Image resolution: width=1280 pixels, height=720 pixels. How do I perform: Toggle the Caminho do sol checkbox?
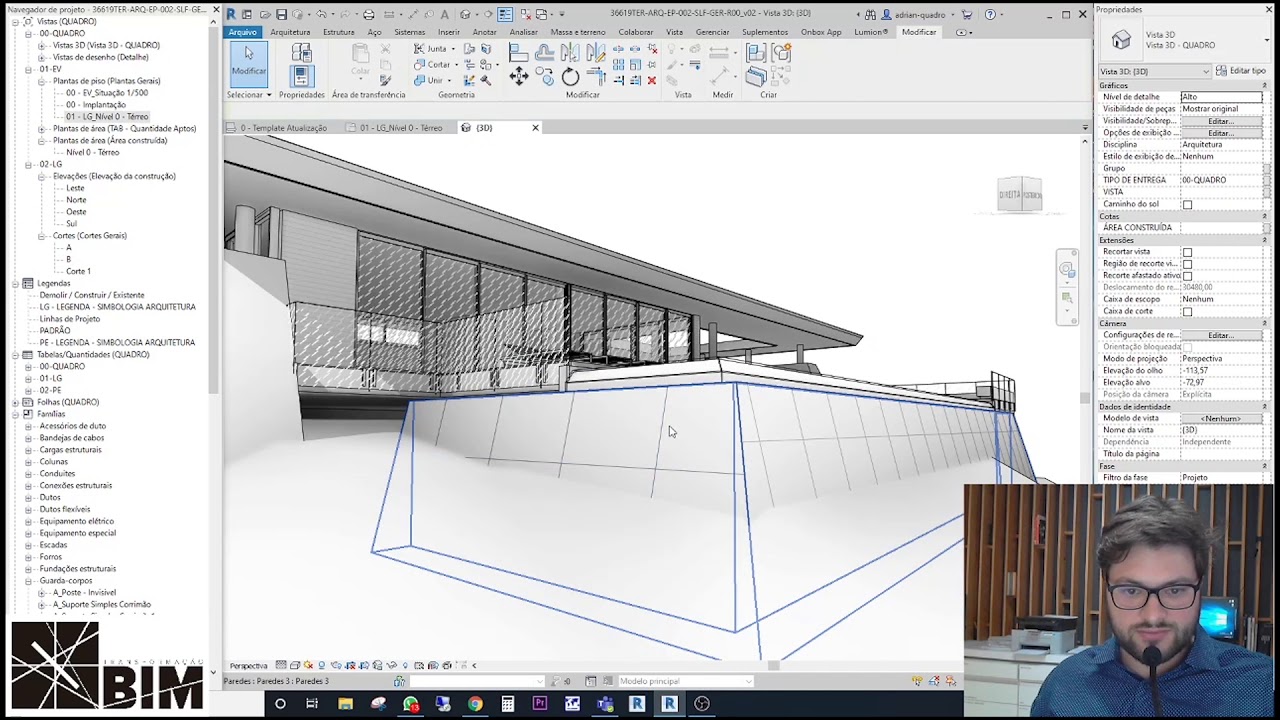coord(1187,204)
